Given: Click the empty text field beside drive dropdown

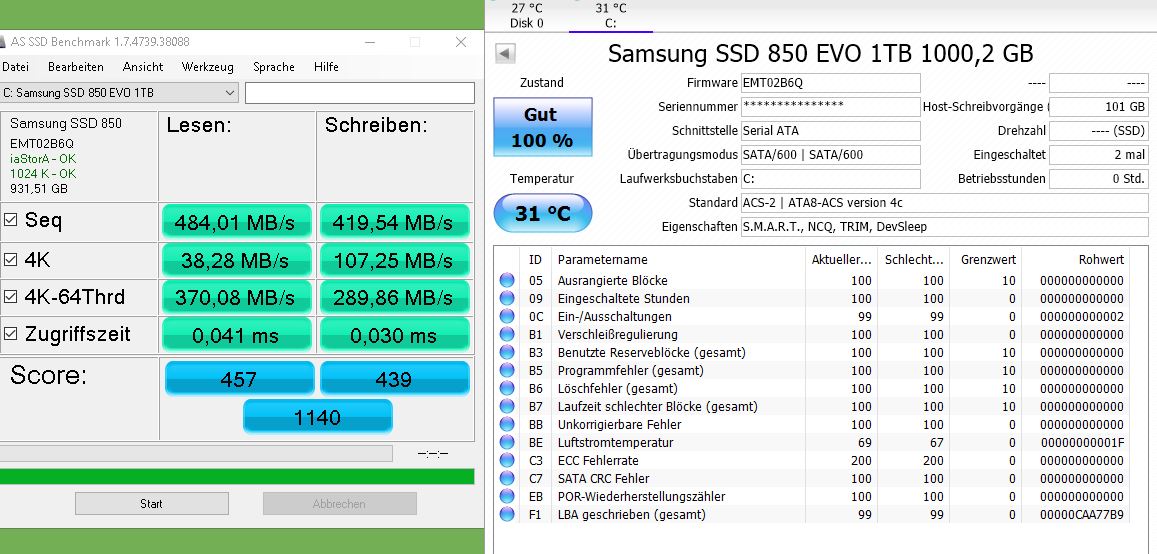Looking at the screenshot, I should 360,93.
